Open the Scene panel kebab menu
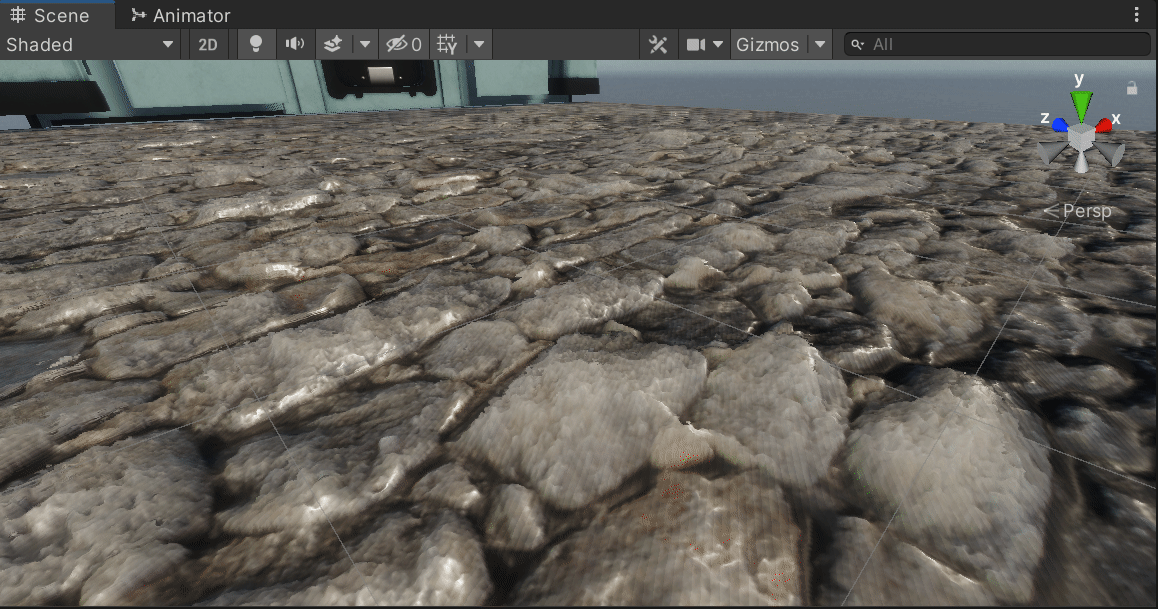This screenshot has height=609, width=1158. coord(1137,15)
